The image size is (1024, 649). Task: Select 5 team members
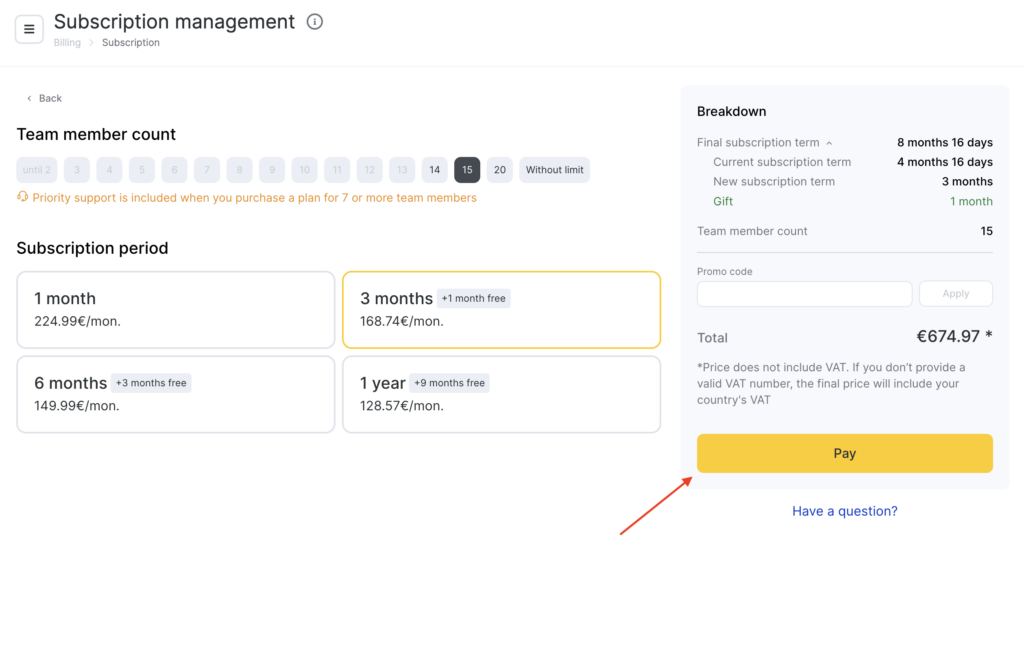[142, 170]
